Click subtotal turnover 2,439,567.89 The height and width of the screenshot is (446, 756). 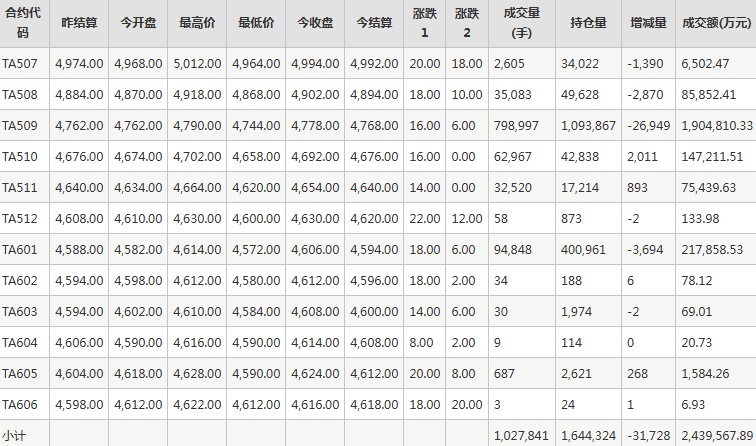tap(717, 436)
